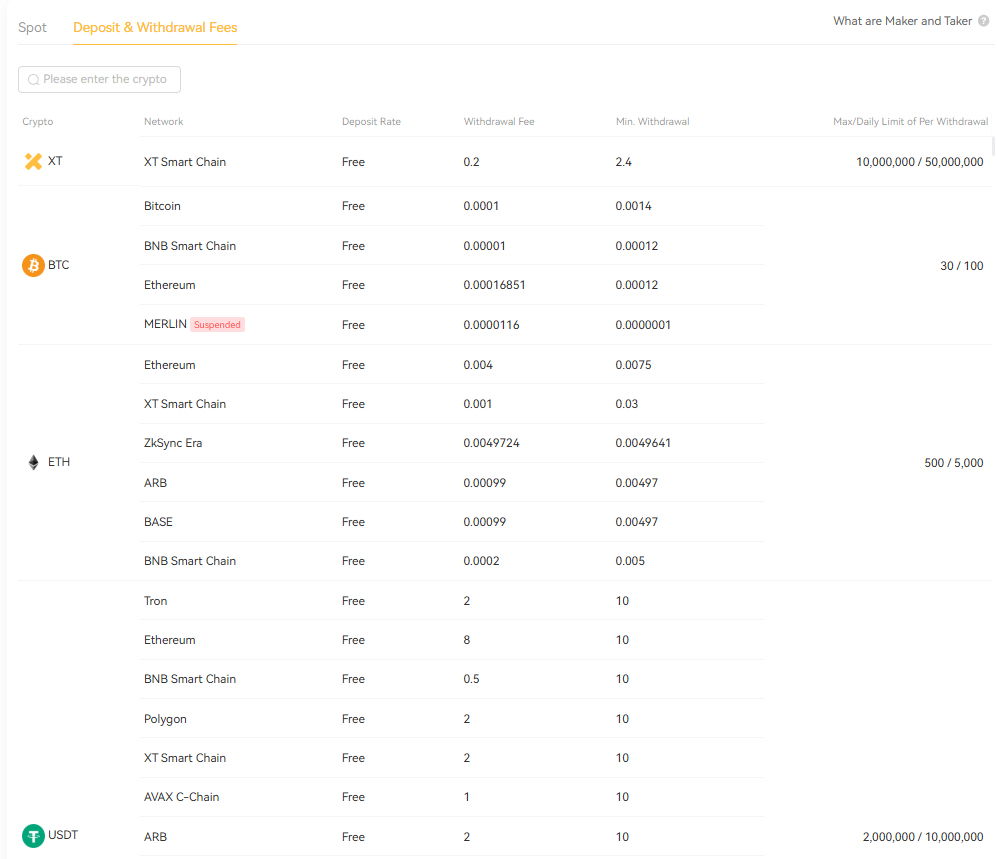Click min withdrawal value 0.0000001
The image size is (997, 859).
coord(643,325)
